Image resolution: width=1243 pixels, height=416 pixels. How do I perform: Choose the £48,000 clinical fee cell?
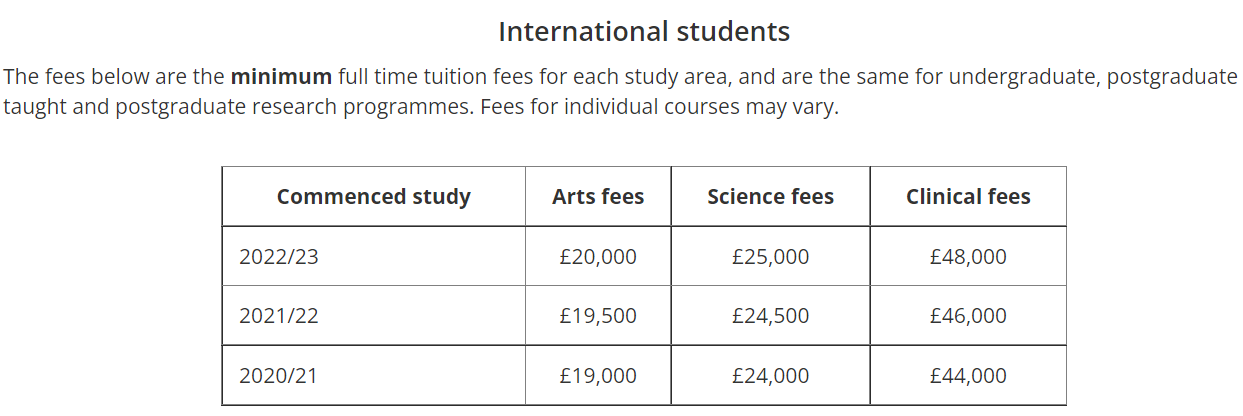(x=968, y=257)
